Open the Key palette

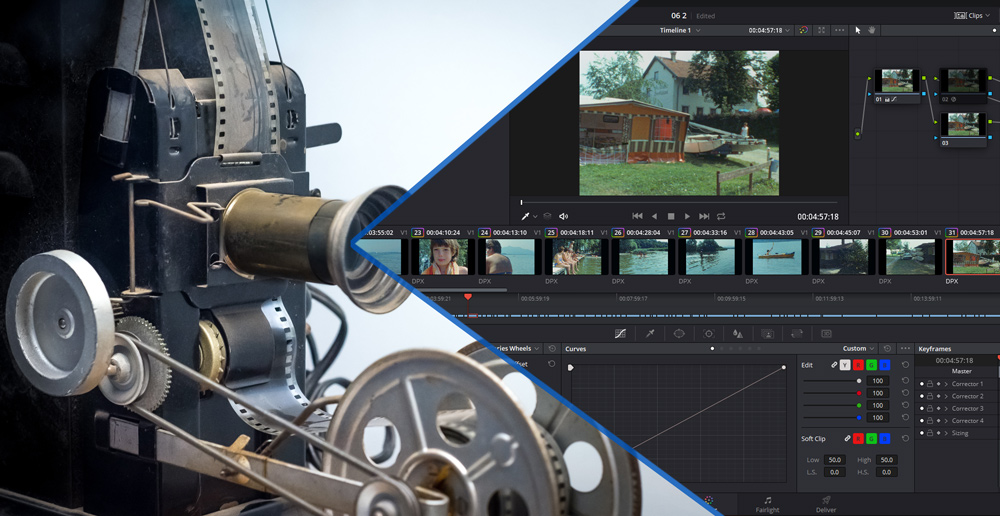tap(767, 334)
